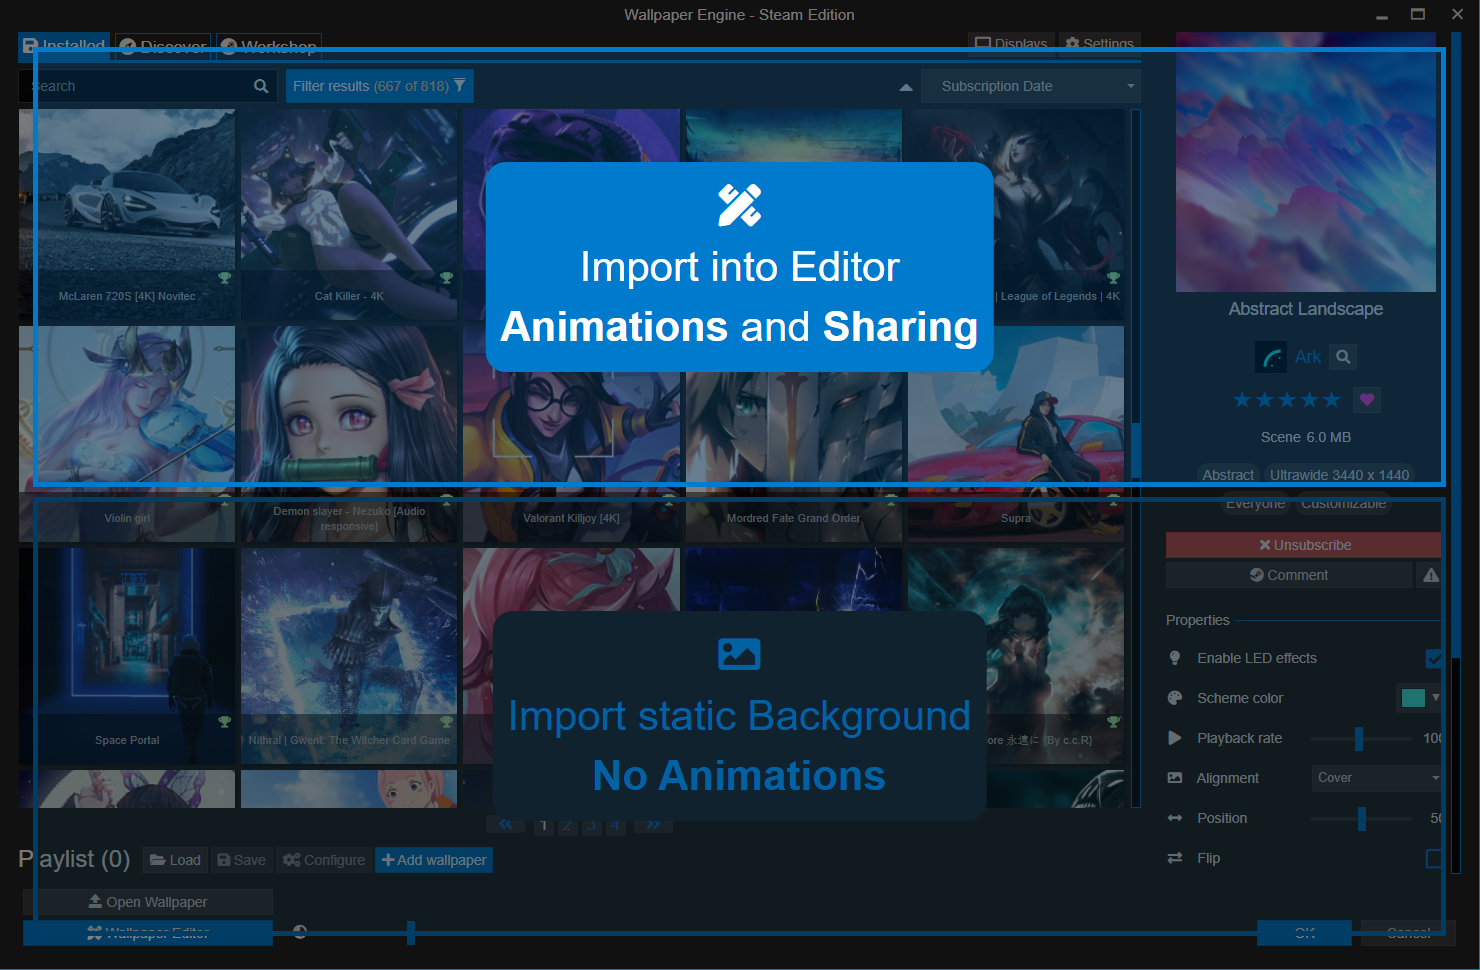Go to page 2 of results
Screen dimensions: 1480x970
click(x=567, y=825)
